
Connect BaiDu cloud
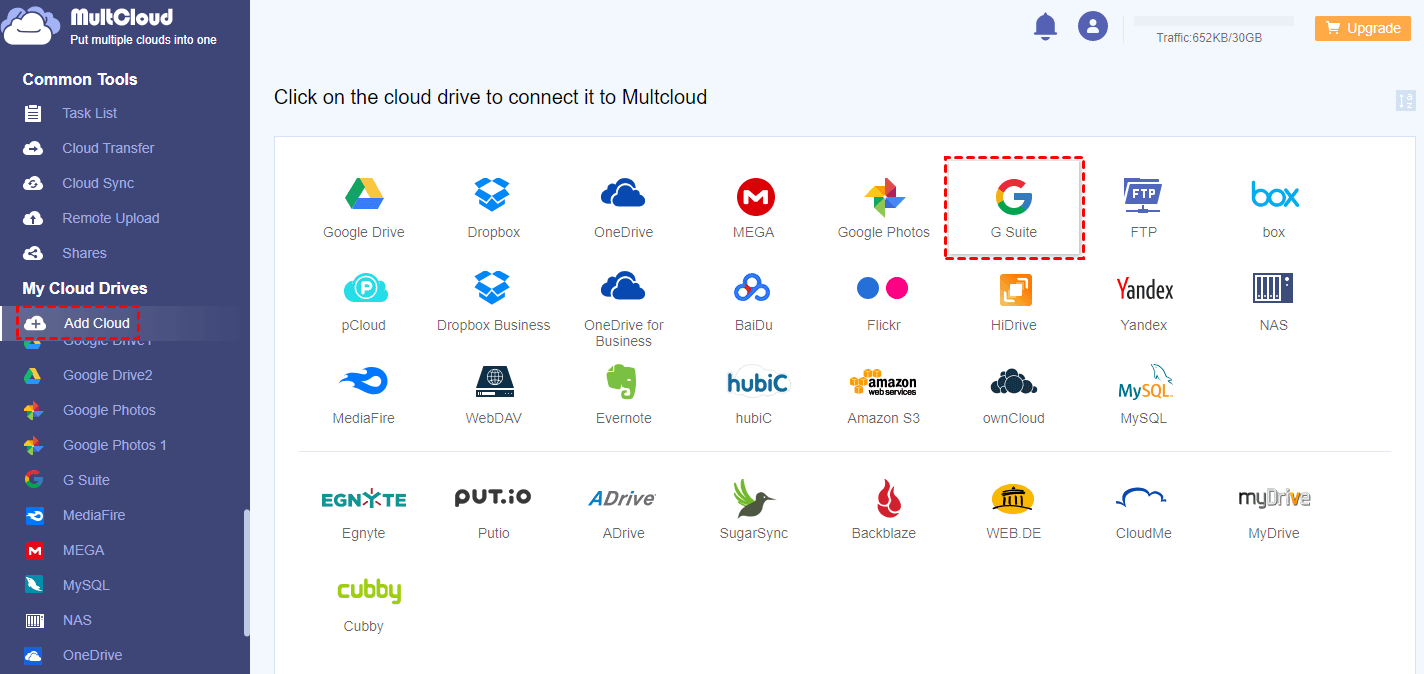coord(754,302)
